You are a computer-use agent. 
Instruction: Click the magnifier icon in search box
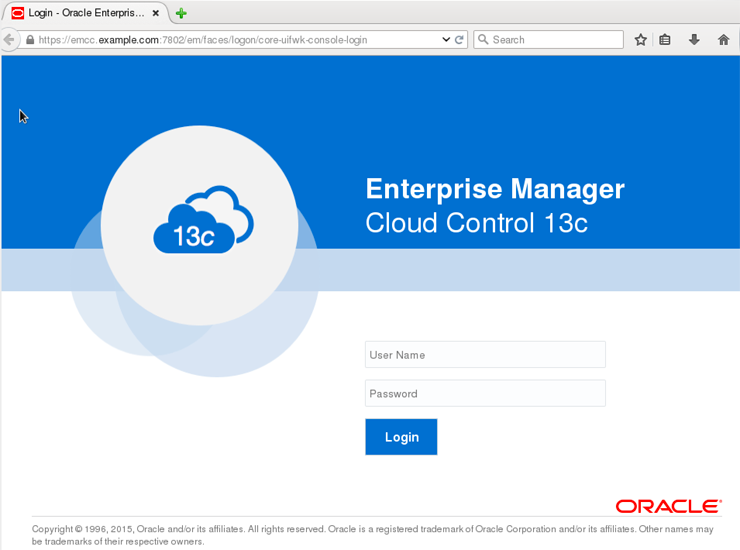(483, 39)
